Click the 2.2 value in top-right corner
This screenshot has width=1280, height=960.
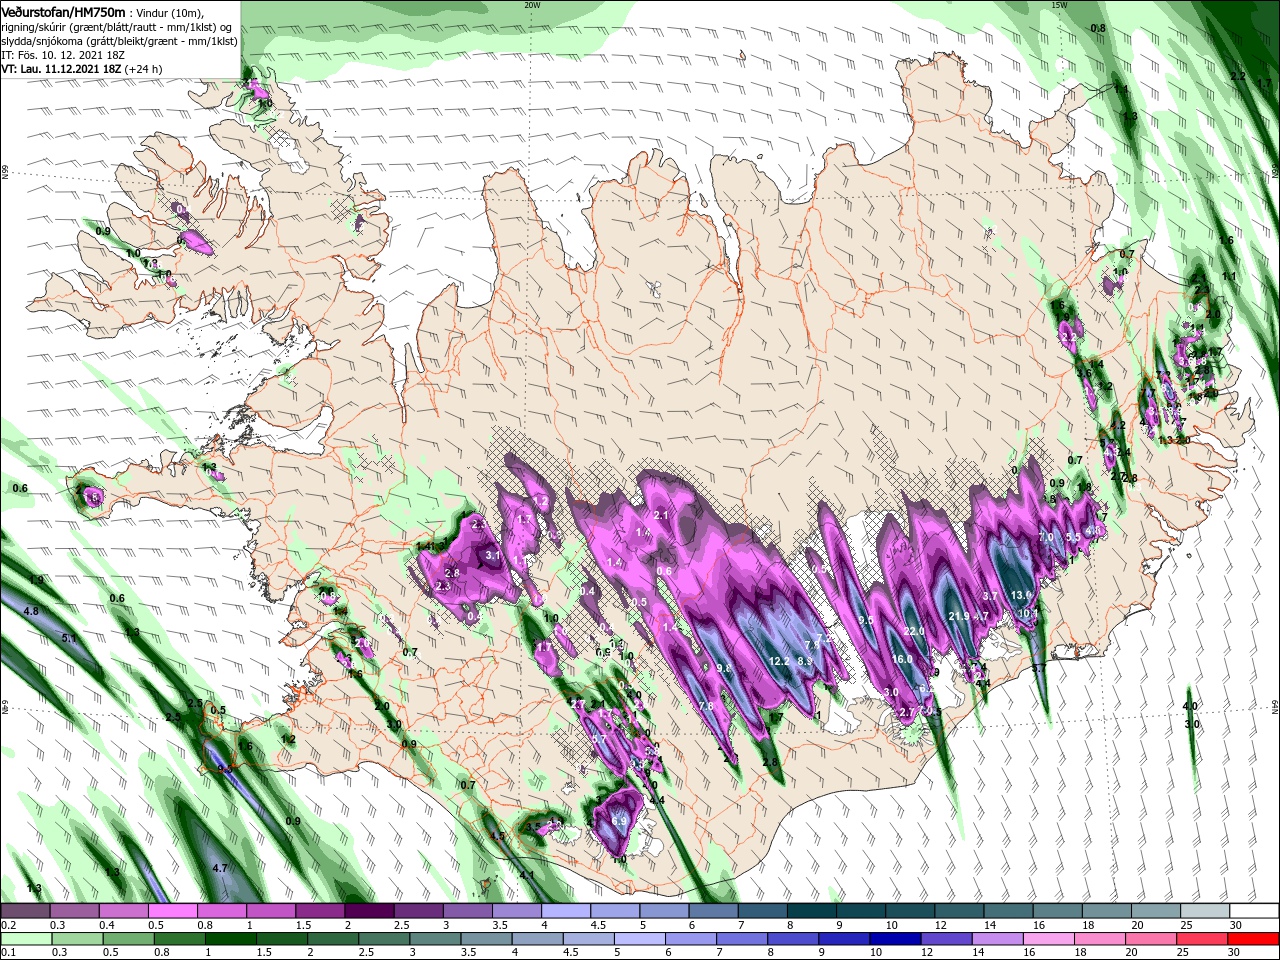tap(1238, 77)
